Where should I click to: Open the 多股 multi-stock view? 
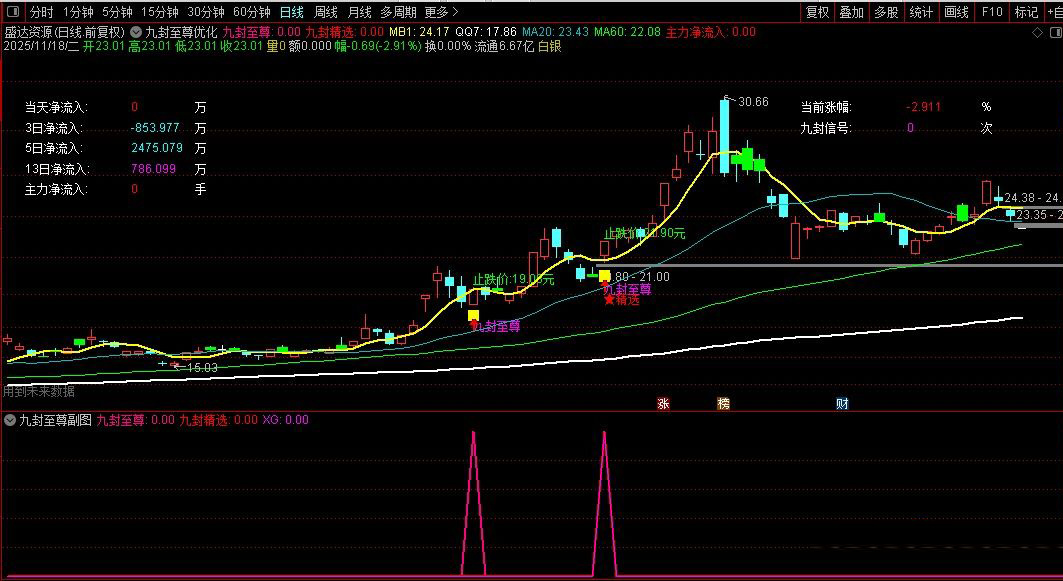[885, 12]
